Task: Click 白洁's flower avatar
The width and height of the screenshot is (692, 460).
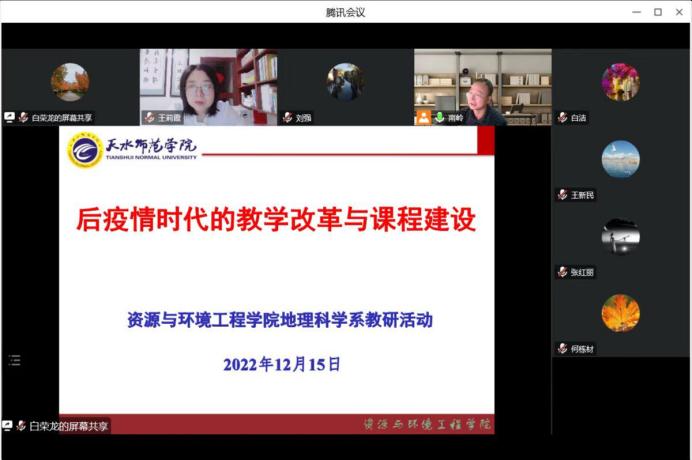Action: [x=620, y=82]
